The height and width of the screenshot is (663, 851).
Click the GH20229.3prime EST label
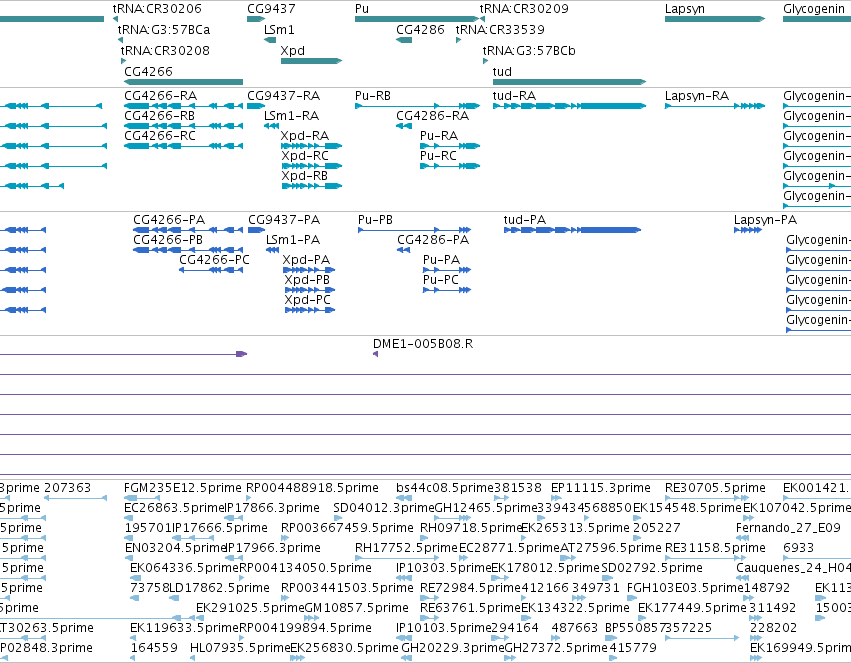tap(453, 648)
